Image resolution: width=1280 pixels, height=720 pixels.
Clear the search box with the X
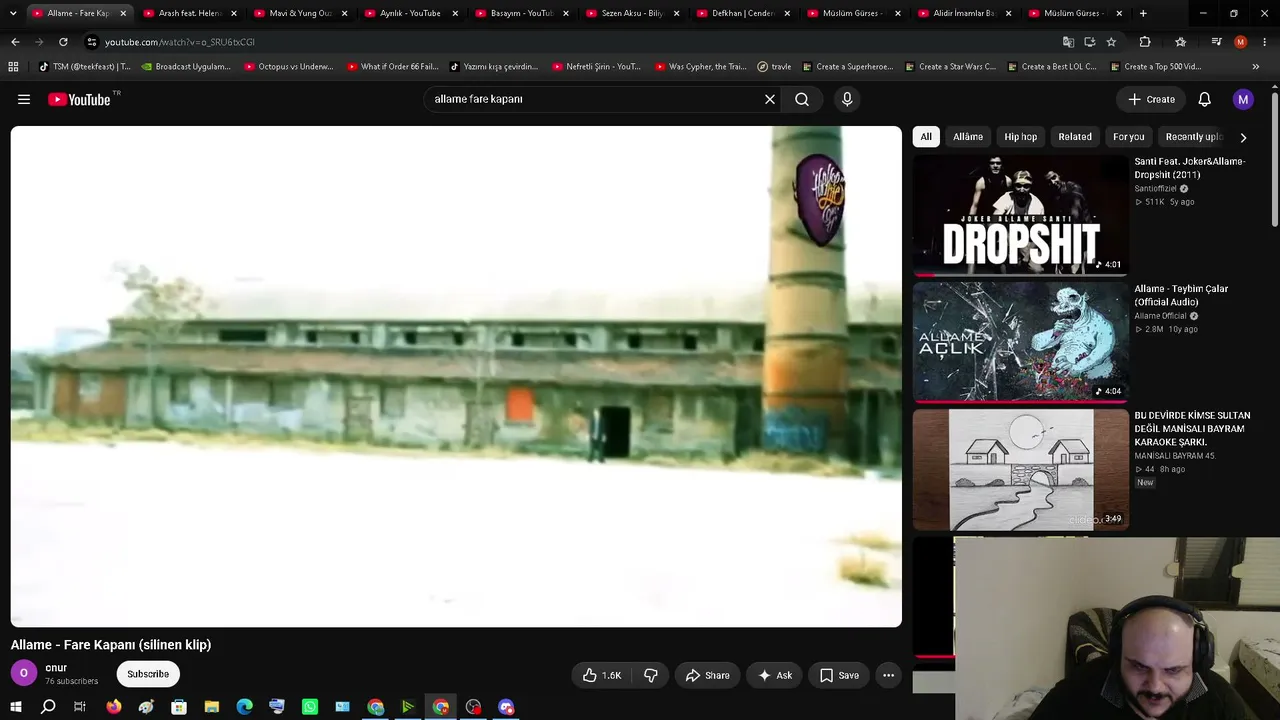(770, 99)
